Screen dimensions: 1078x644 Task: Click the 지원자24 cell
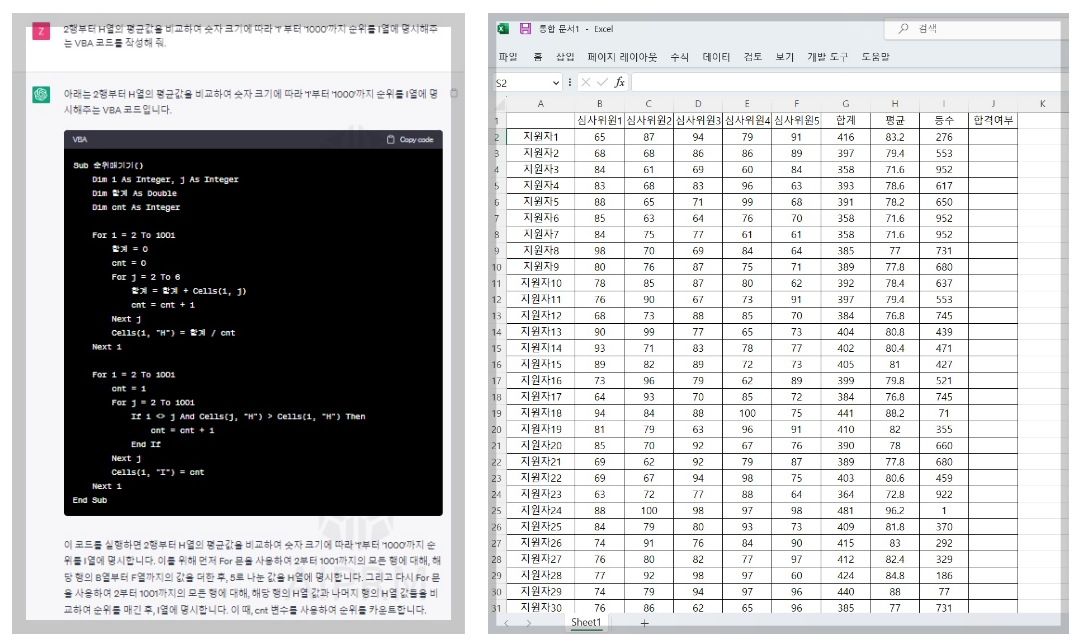pyautogui.click(x=540, y=511)
